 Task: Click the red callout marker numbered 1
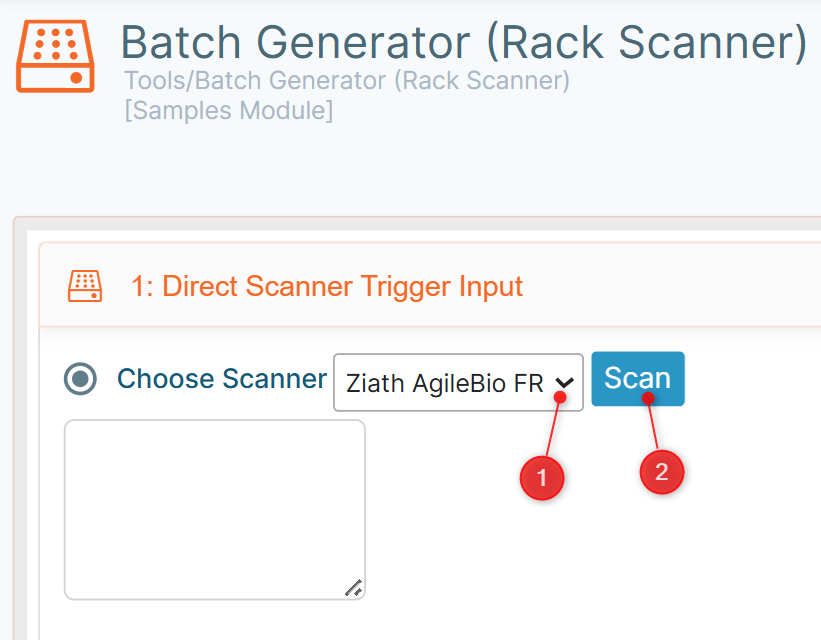pyautogui.click(x=542, y=478)
